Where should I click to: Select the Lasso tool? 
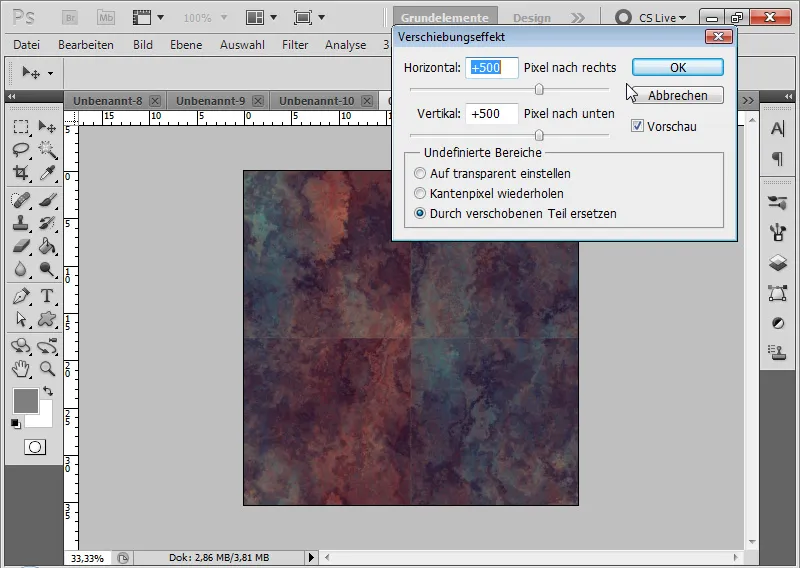coord(21,150)
